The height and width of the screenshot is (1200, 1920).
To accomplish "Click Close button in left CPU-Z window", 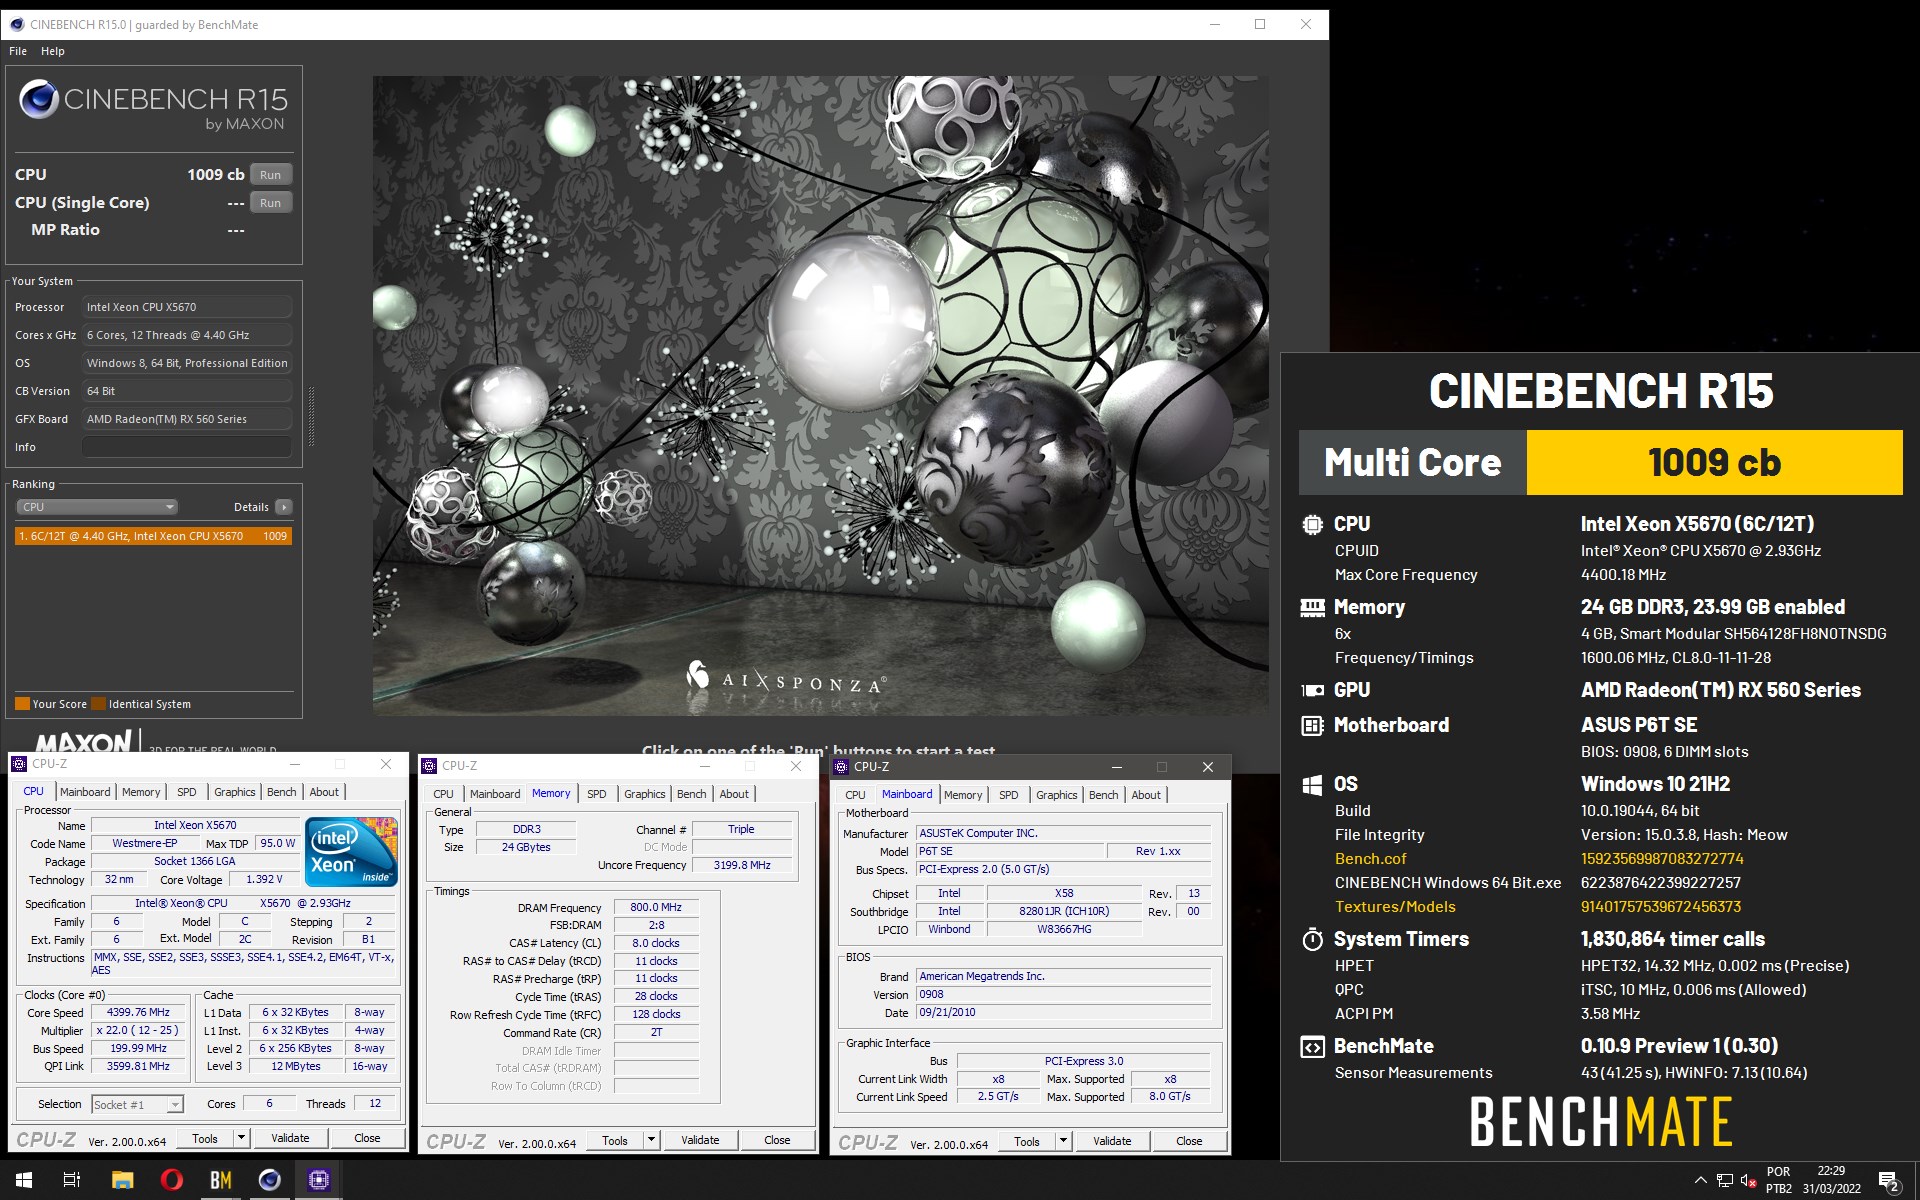I will pos(367,1138).
